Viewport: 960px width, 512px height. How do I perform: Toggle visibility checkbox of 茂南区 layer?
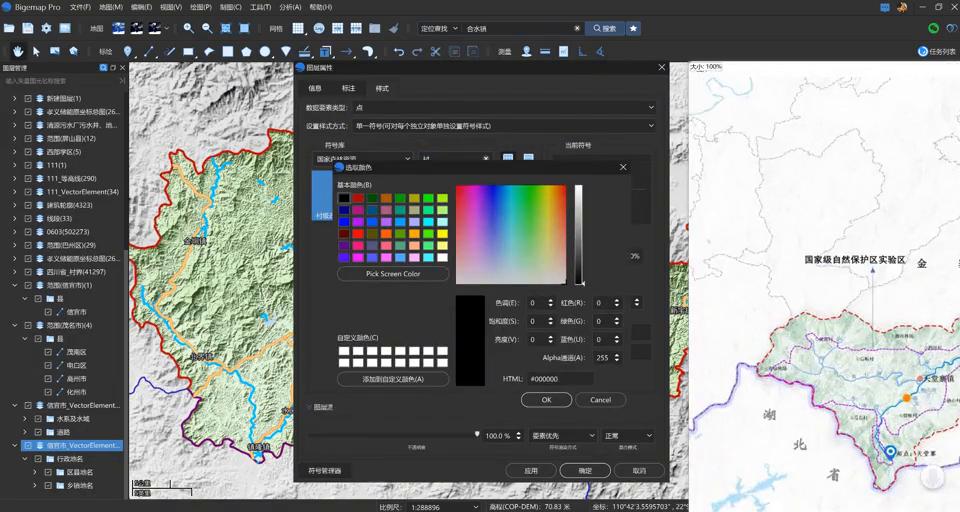48,352
